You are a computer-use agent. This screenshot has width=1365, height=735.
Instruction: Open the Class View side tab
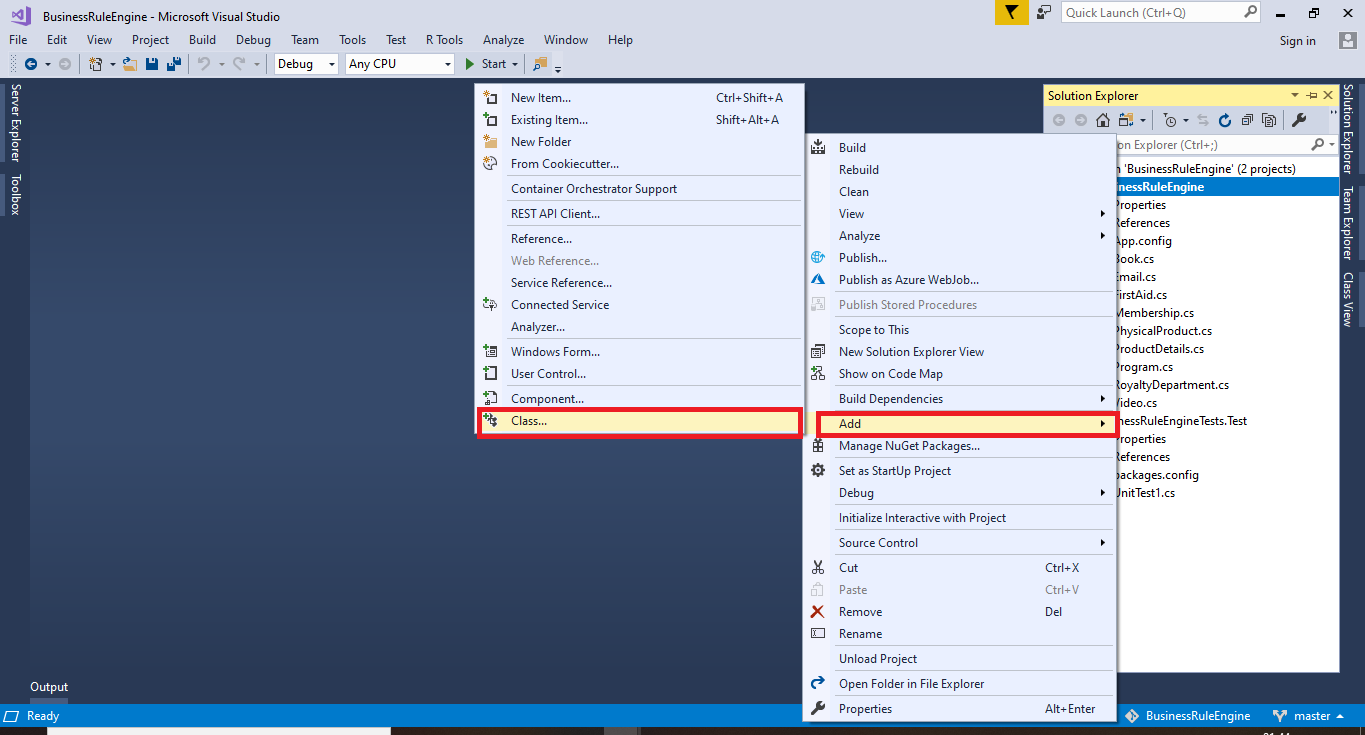pyautogui.click(x=1348, y=300)
